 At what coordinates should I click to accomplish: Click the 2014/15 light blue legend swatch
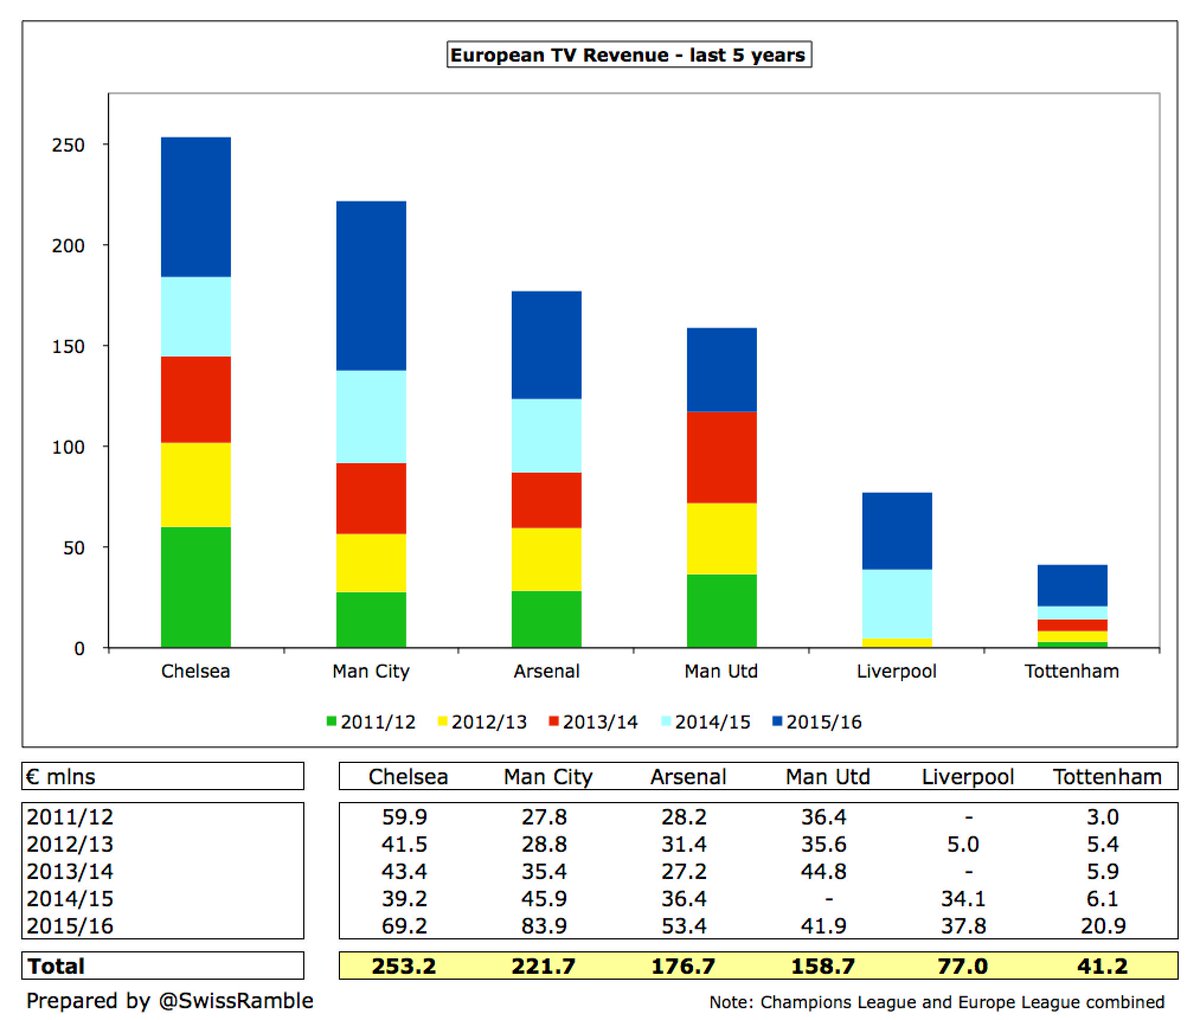tap(666, 722)
